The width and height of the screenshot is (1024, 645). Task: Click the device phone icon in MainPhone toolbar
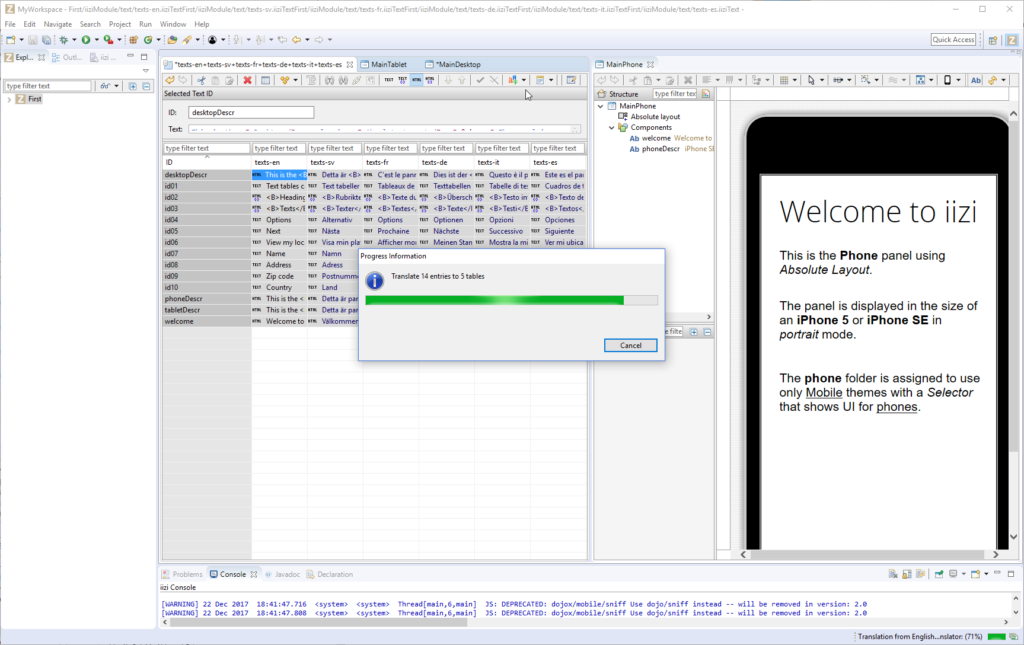[x=946, y=80]
